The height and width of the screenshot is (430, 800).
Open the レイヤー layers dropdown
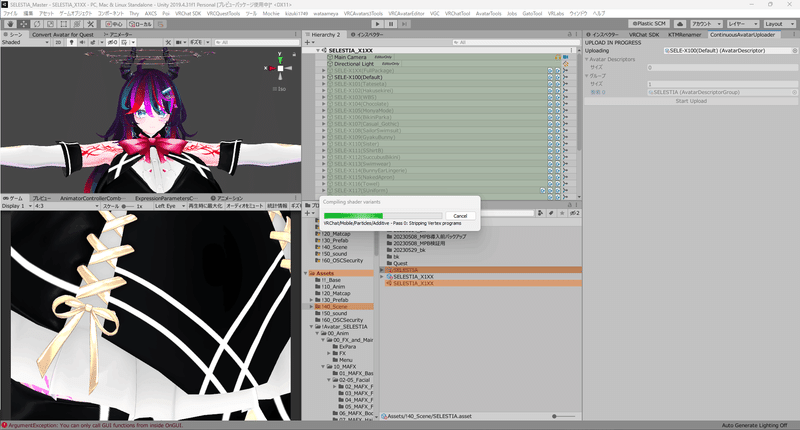[x=743, y=24]
